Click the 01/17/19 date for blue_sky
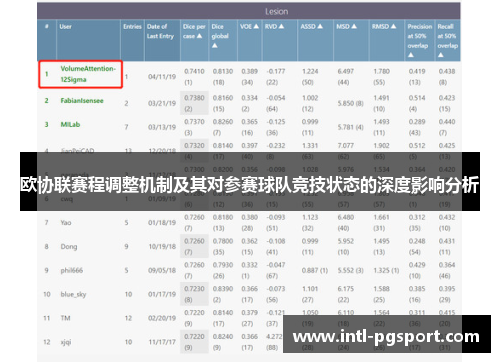The image size is (500, 362). [162, 294]
